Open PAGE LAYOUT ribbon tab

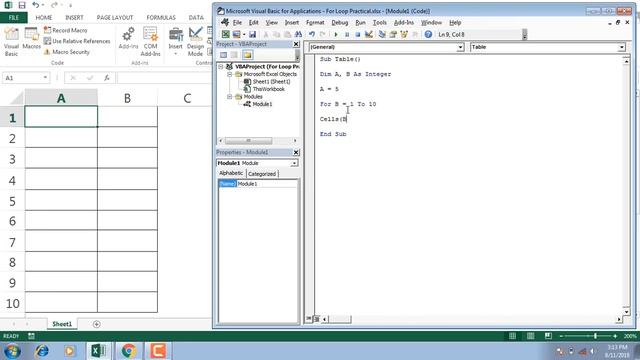click(x=115, y=18)
